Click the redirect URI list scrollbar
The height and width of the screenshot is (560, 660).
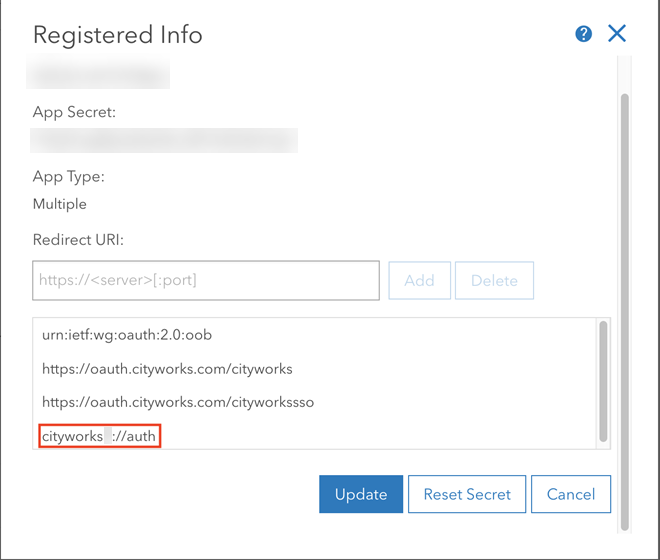[602, 380]
